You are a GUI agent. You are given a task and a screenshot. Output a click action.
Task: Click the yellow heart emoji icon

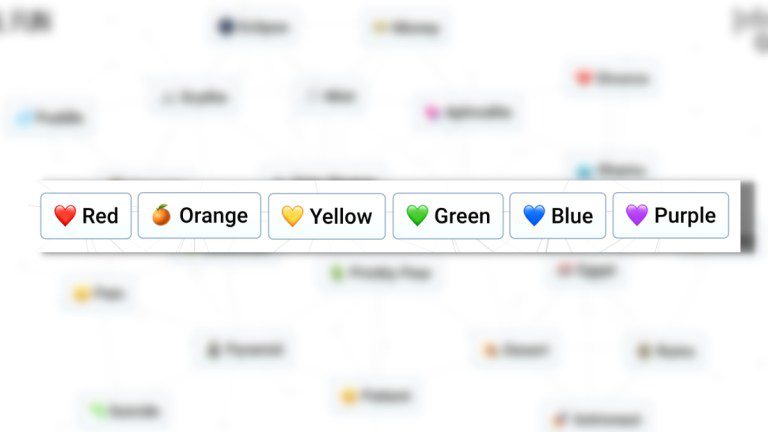tap(292, 216)
